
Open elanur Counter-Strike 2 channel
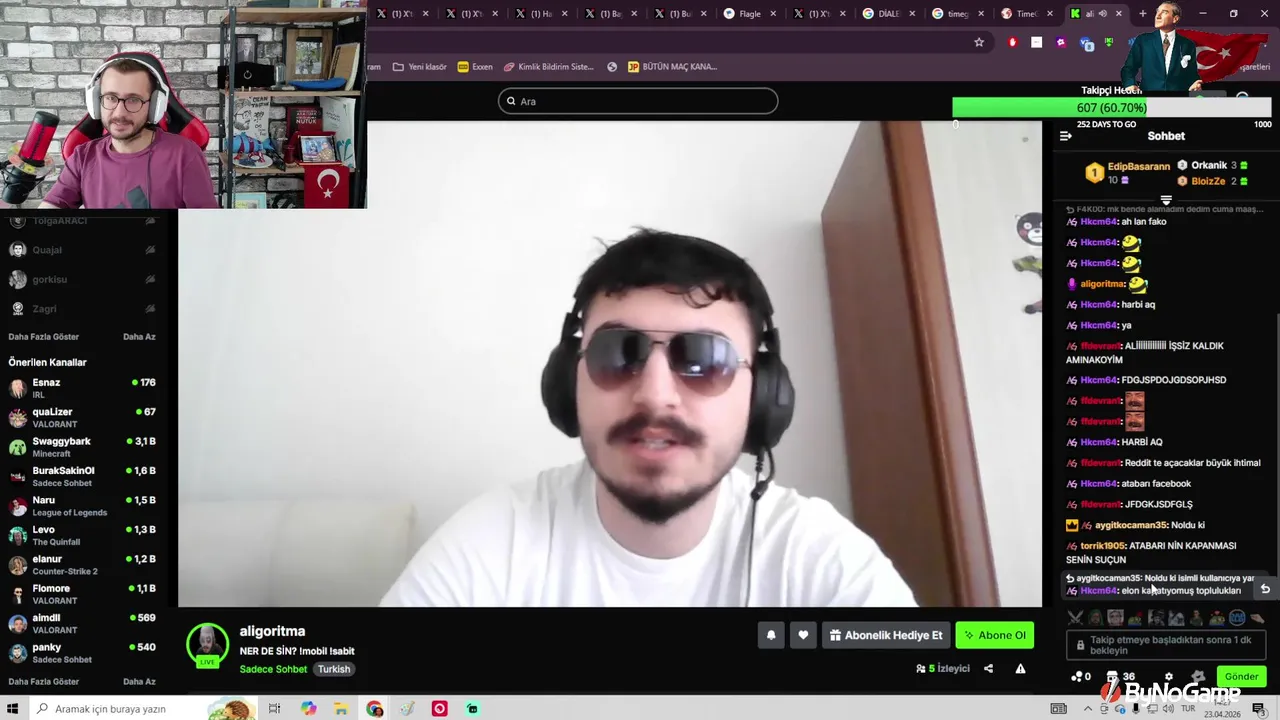click(x=82, y=565)
